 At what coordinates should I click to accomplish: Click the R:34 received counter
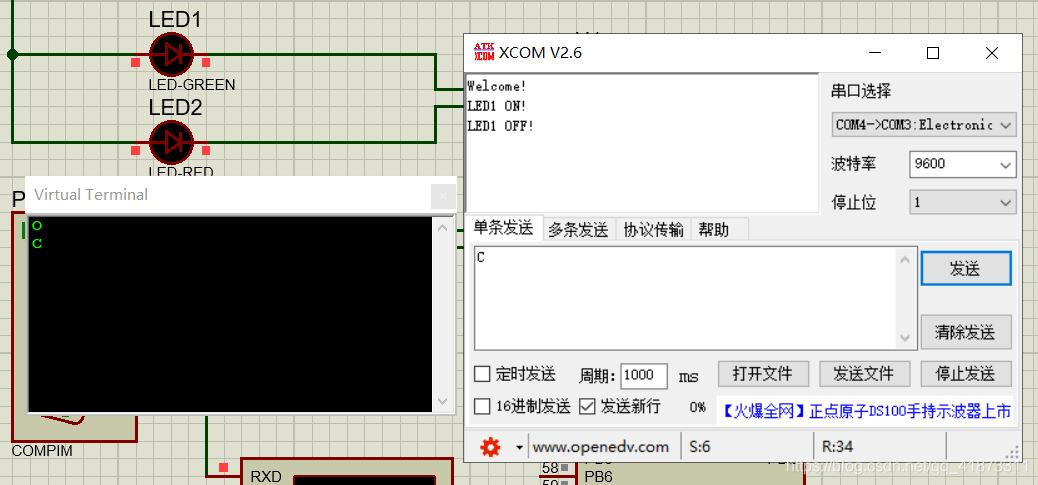point(836,447)
